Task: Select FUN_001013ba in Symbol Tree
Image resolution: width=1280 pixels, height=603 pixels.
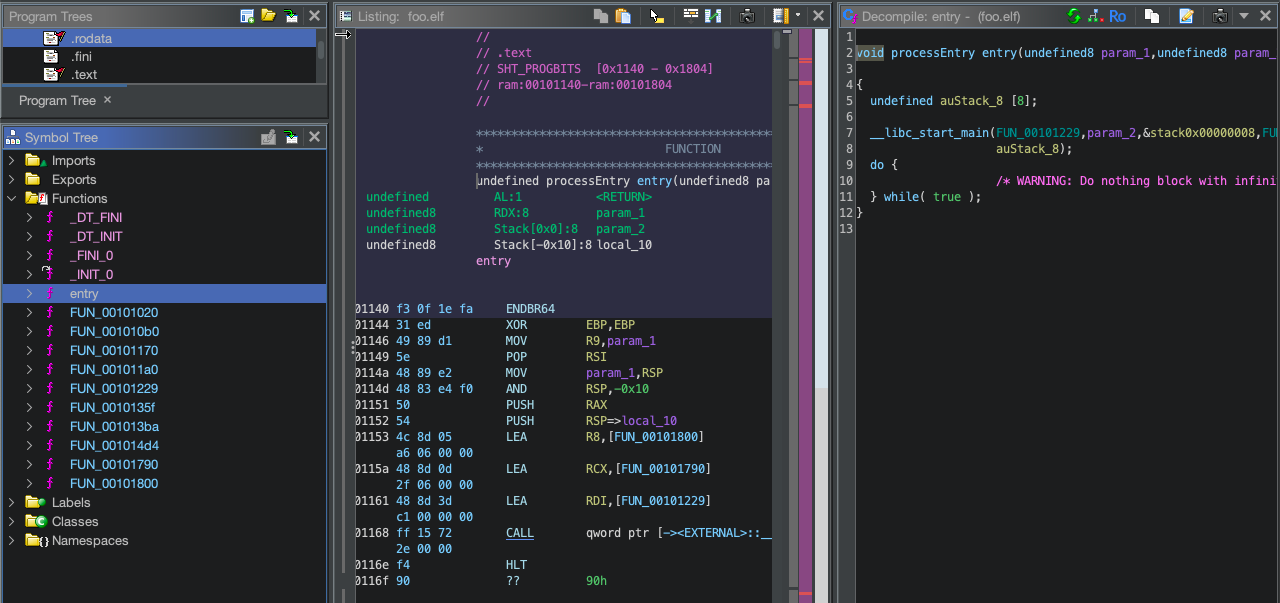Action: pyautogui.click(x=114, y=426)
